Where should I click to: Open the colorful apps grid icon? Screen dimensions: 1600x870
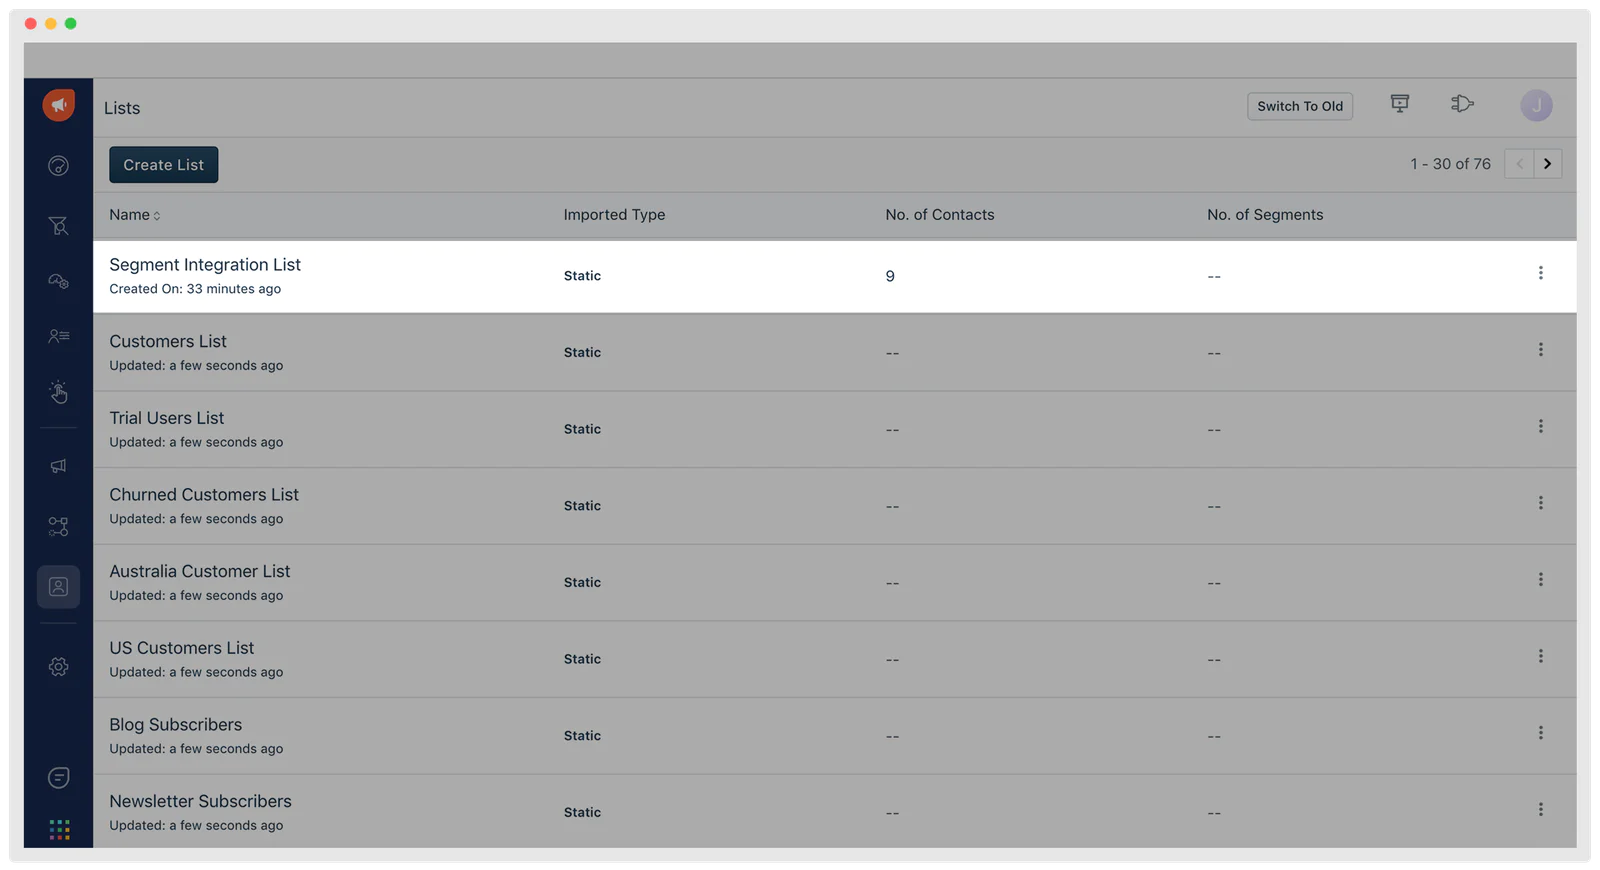click(x=59, y=830)
